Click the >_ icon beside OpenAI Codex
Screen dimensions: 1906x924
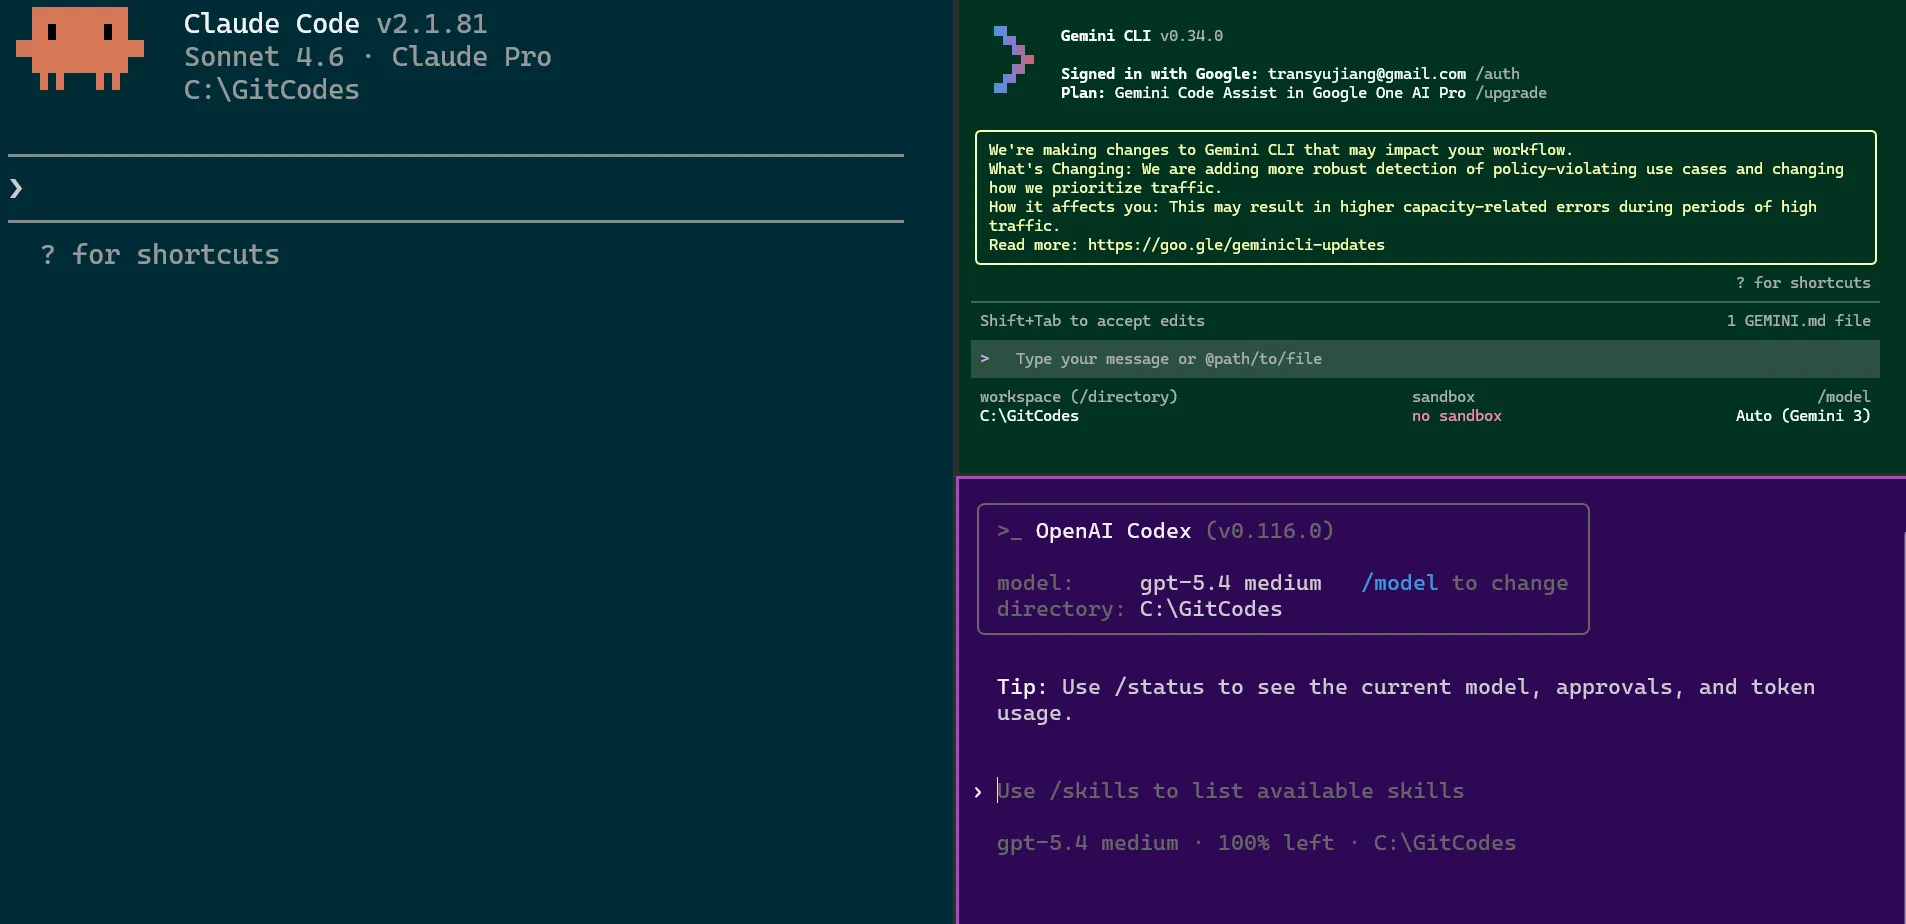(1009, 531)
